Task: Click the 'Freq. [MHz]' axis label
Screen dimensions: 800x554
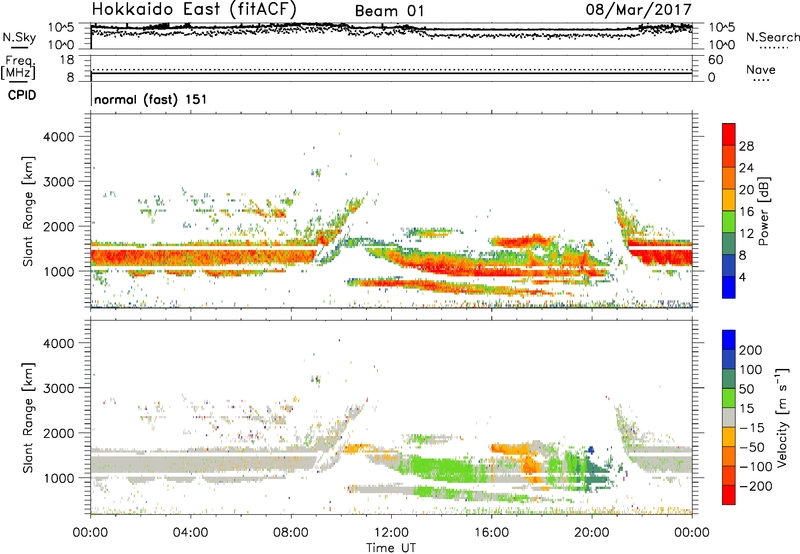Action: (18, 68)
